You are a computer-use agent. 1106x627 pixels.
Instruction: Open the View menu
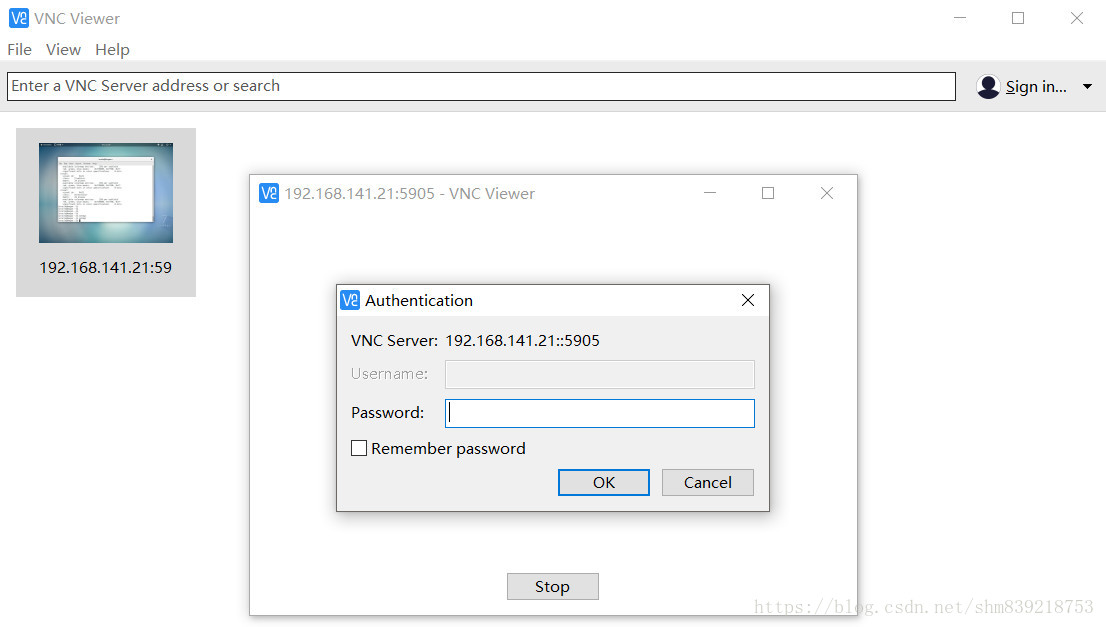tap(63, 49)
